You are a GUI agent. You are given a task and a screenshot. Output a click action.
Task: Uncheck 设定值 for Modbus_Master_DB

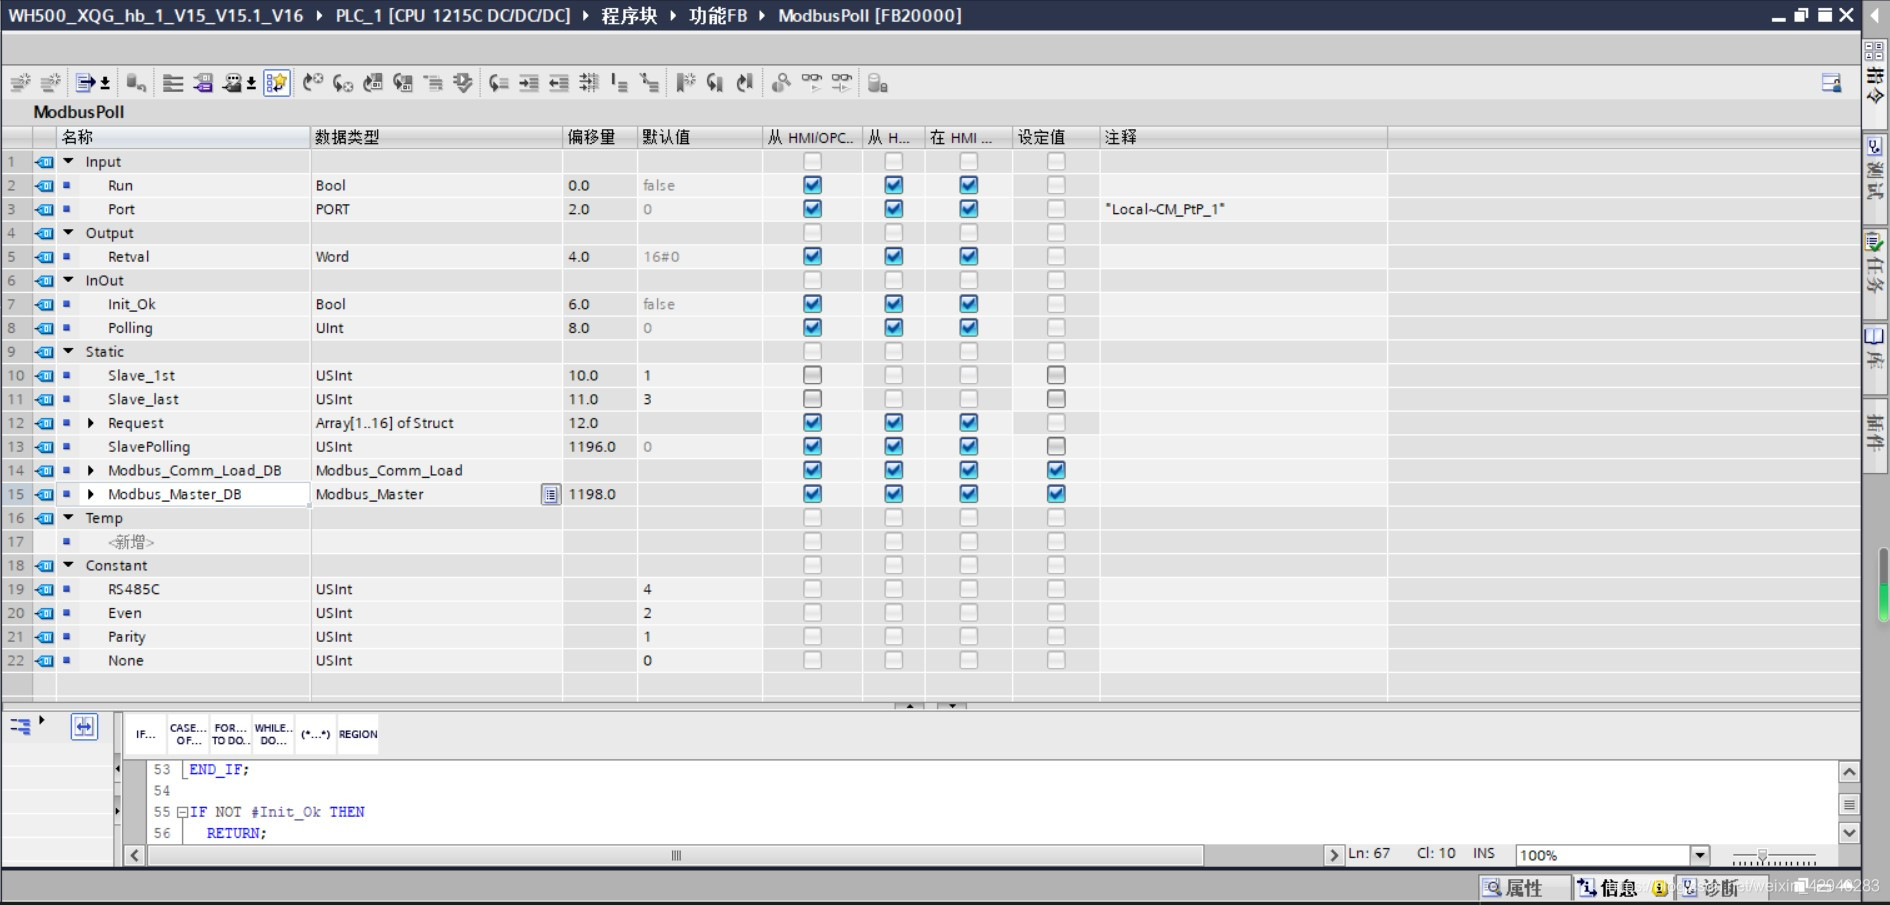point(1056,494)
